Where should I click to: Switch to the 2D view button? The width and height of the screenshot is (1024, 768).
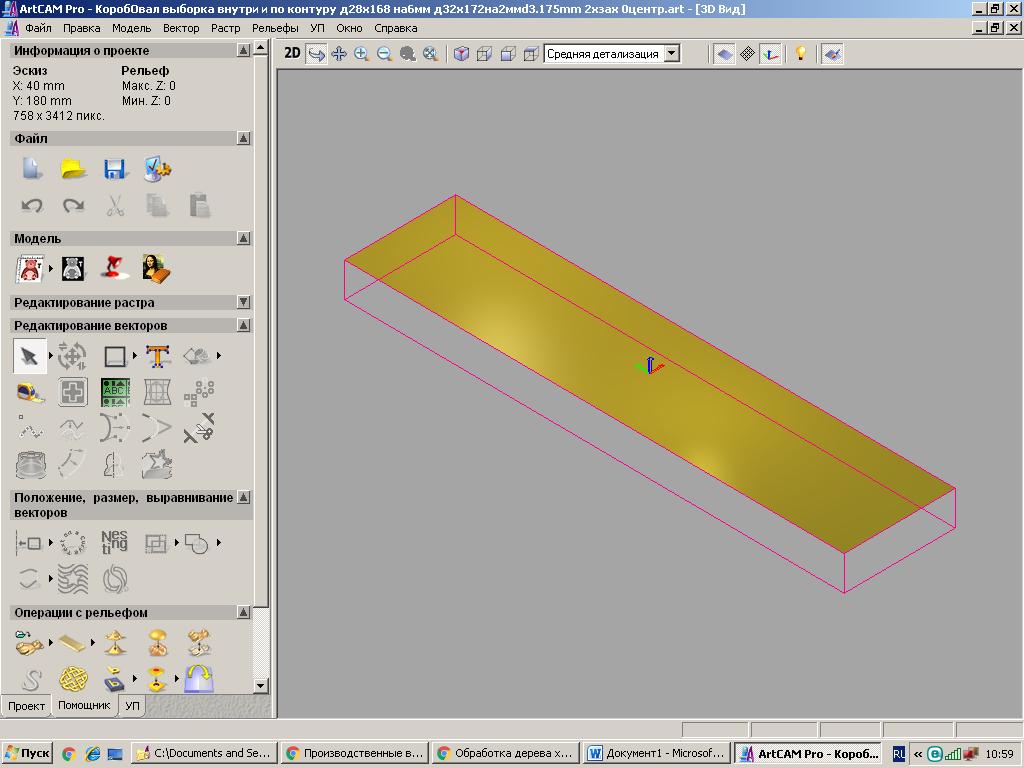coord(292,54)
